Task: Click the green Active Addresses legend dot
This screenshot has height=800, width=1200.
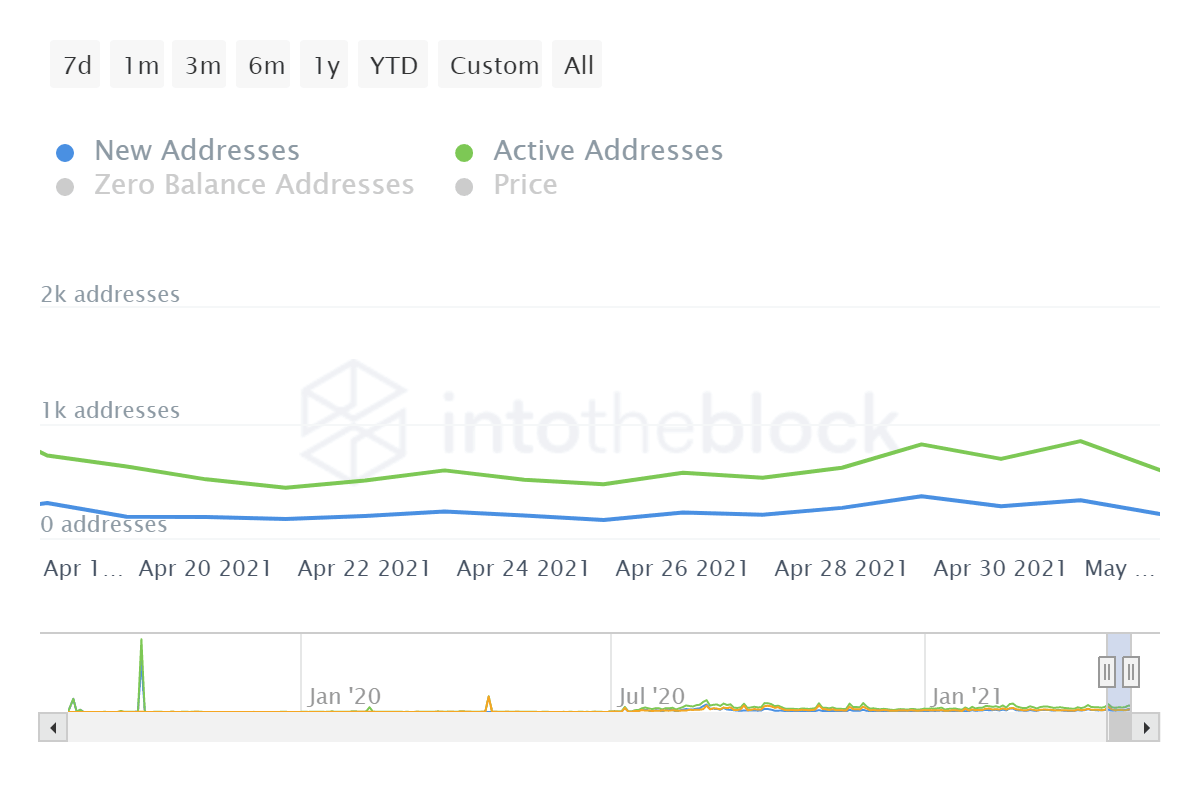Action: click(464, 153)
